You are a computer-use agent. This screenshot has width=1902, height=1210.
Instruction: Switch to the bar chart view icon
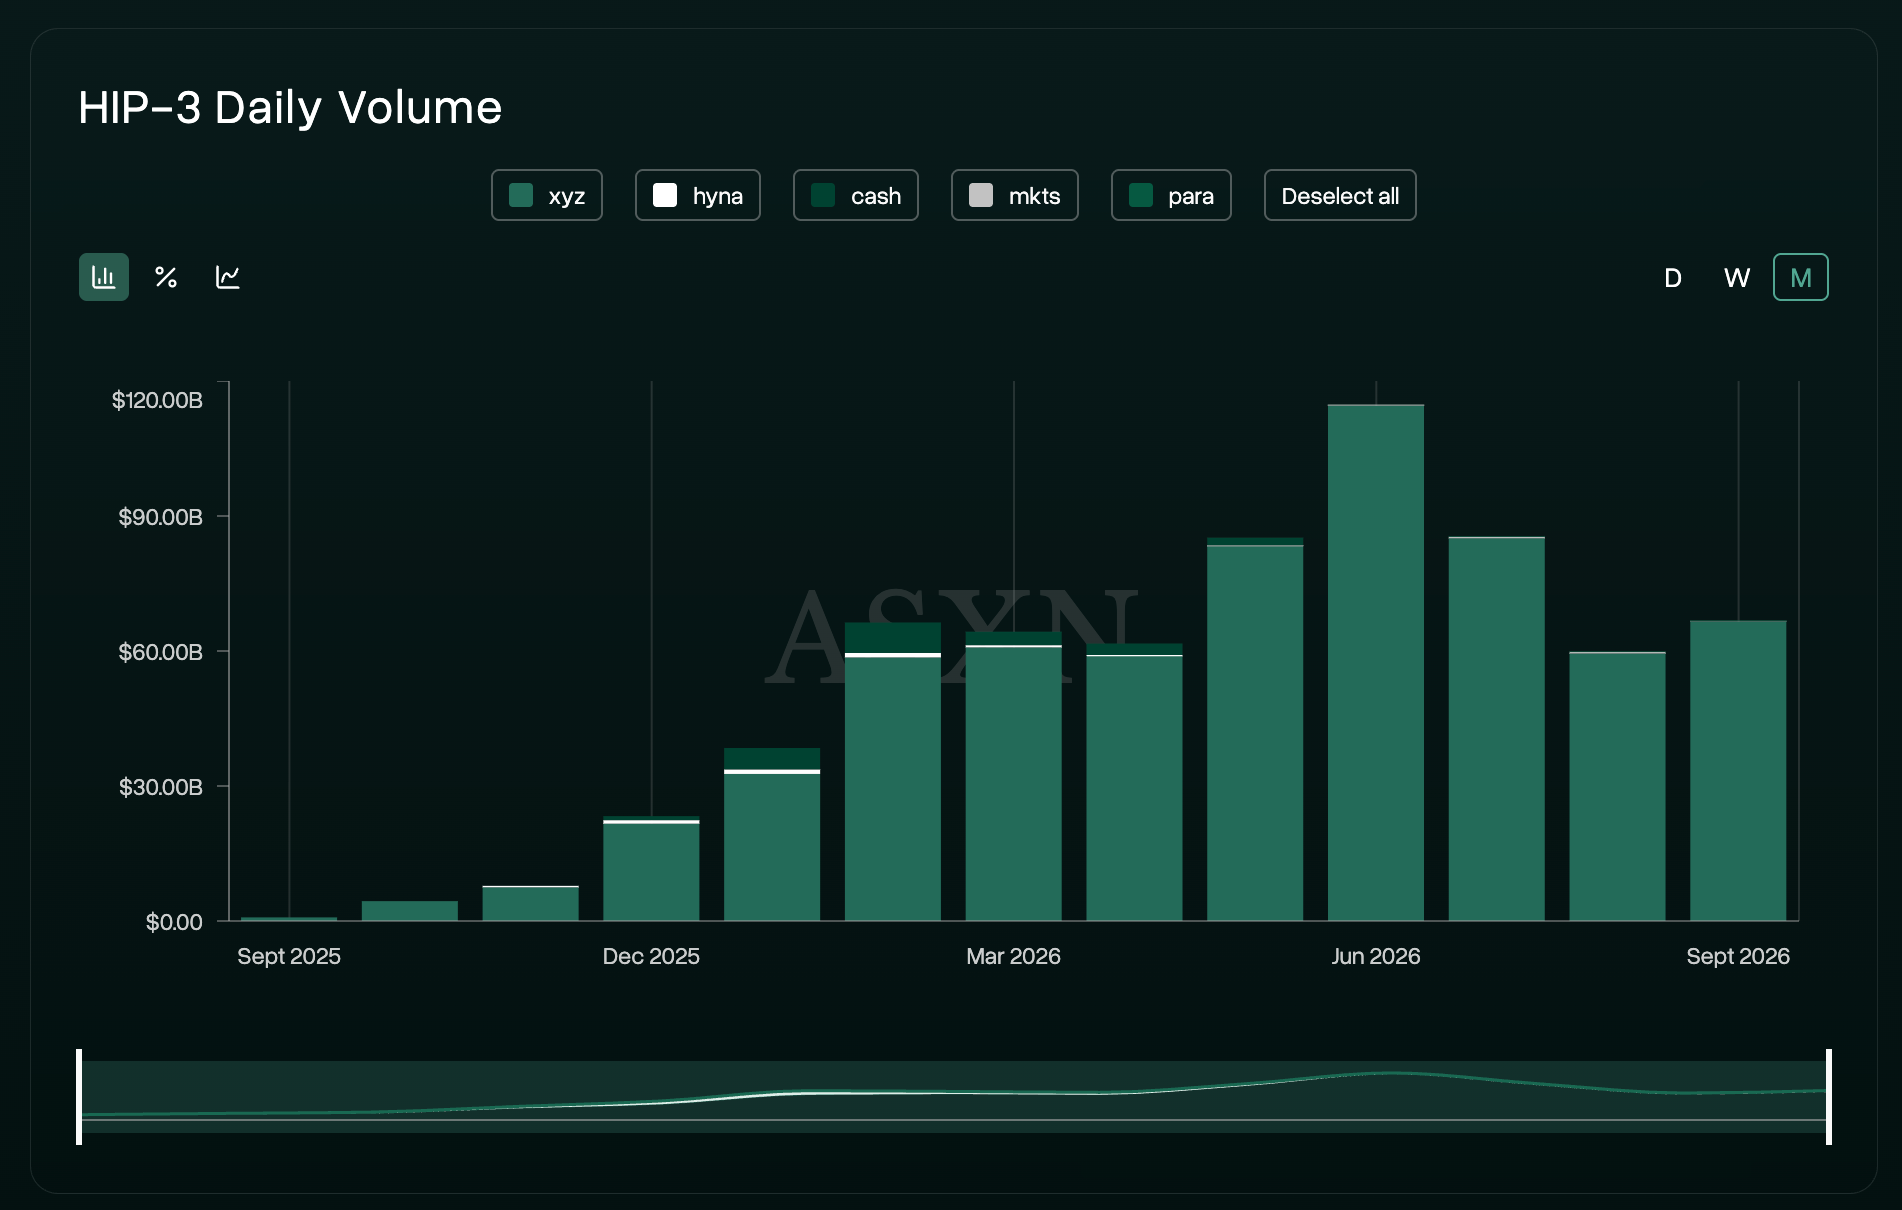(x=104, y=277)
